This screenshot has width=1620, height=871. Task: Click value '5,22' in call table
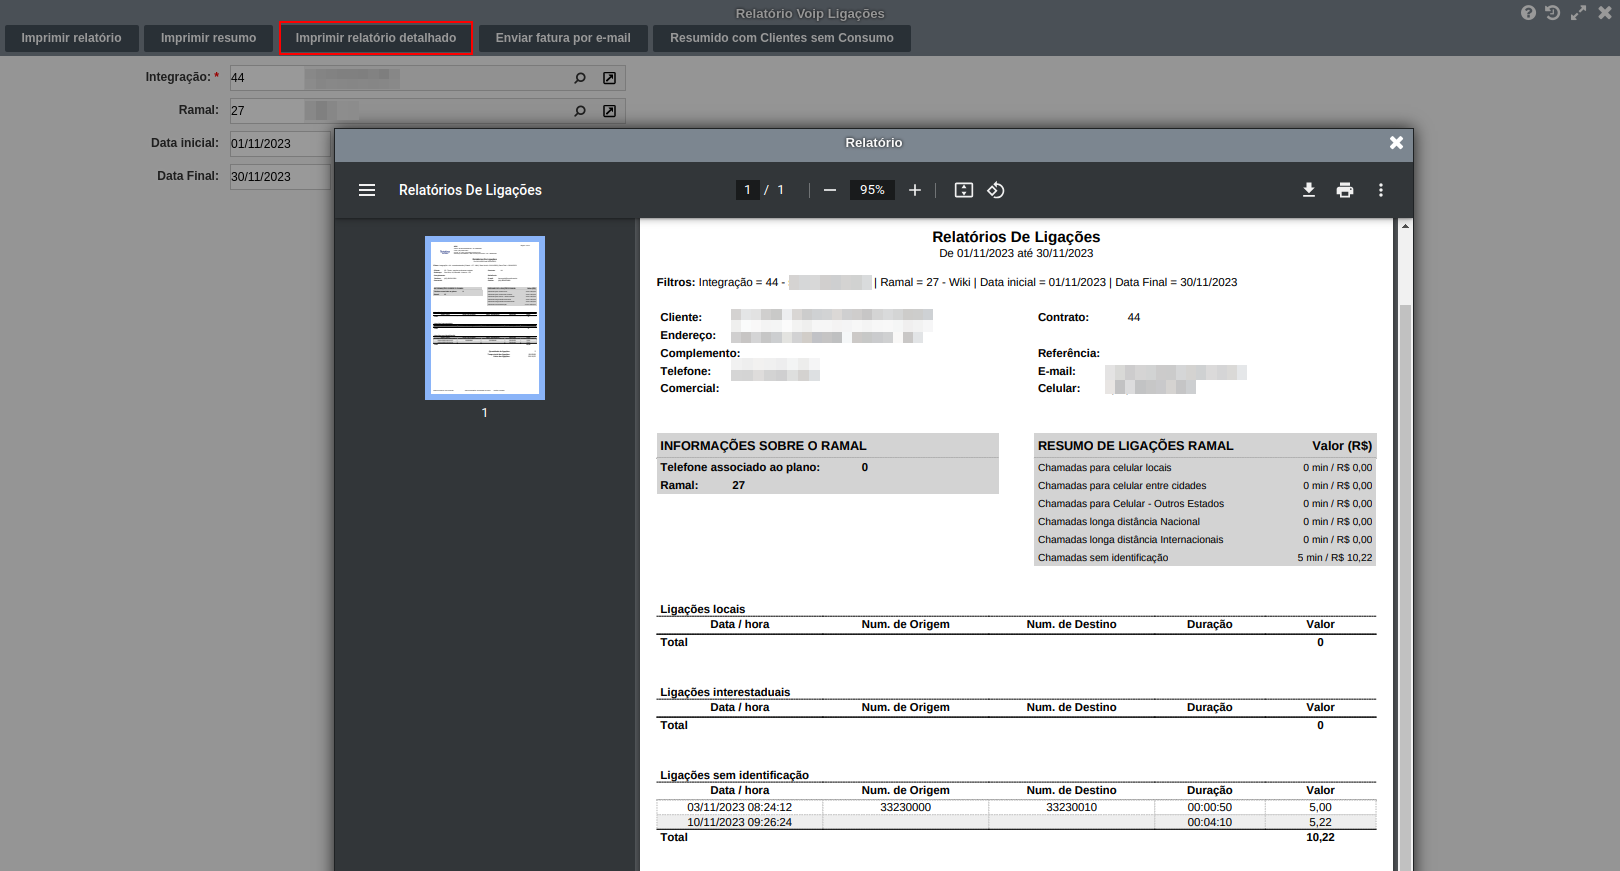[1320, 822]
